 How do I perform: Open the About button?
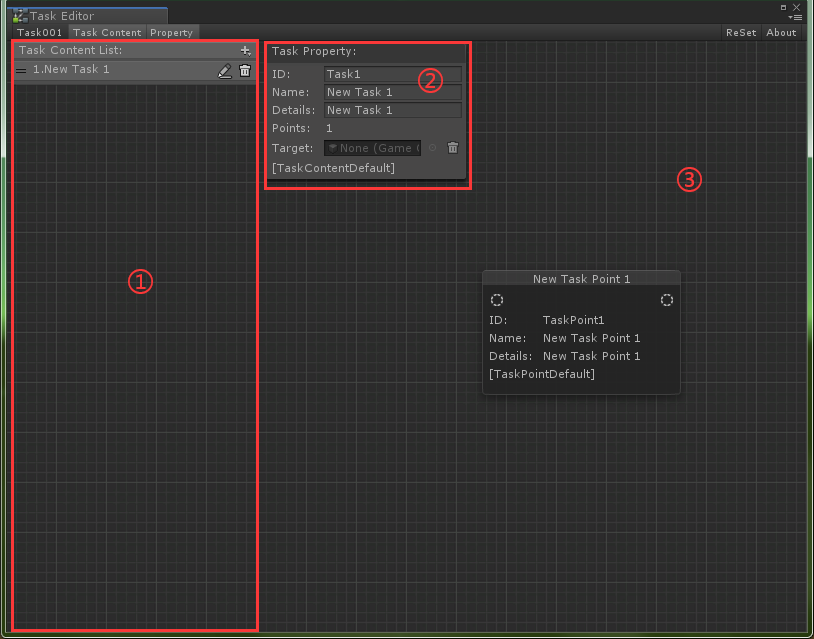click(x=781, y=32)
